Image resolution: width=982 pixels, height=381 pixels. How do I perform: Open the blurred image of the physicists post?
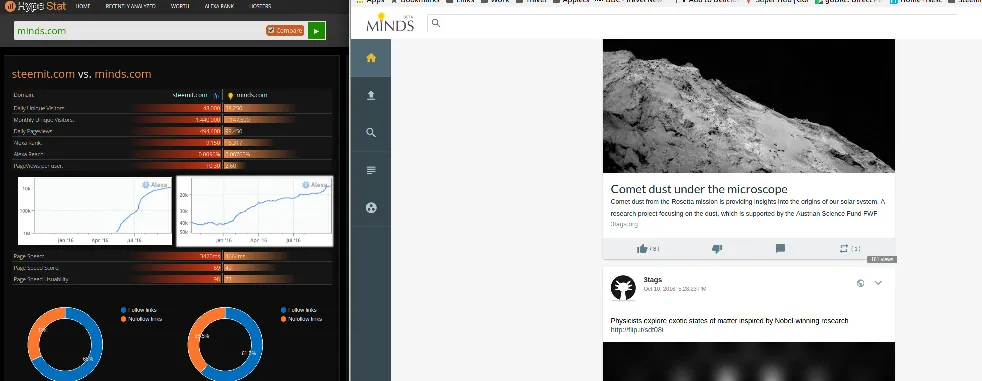748,362
